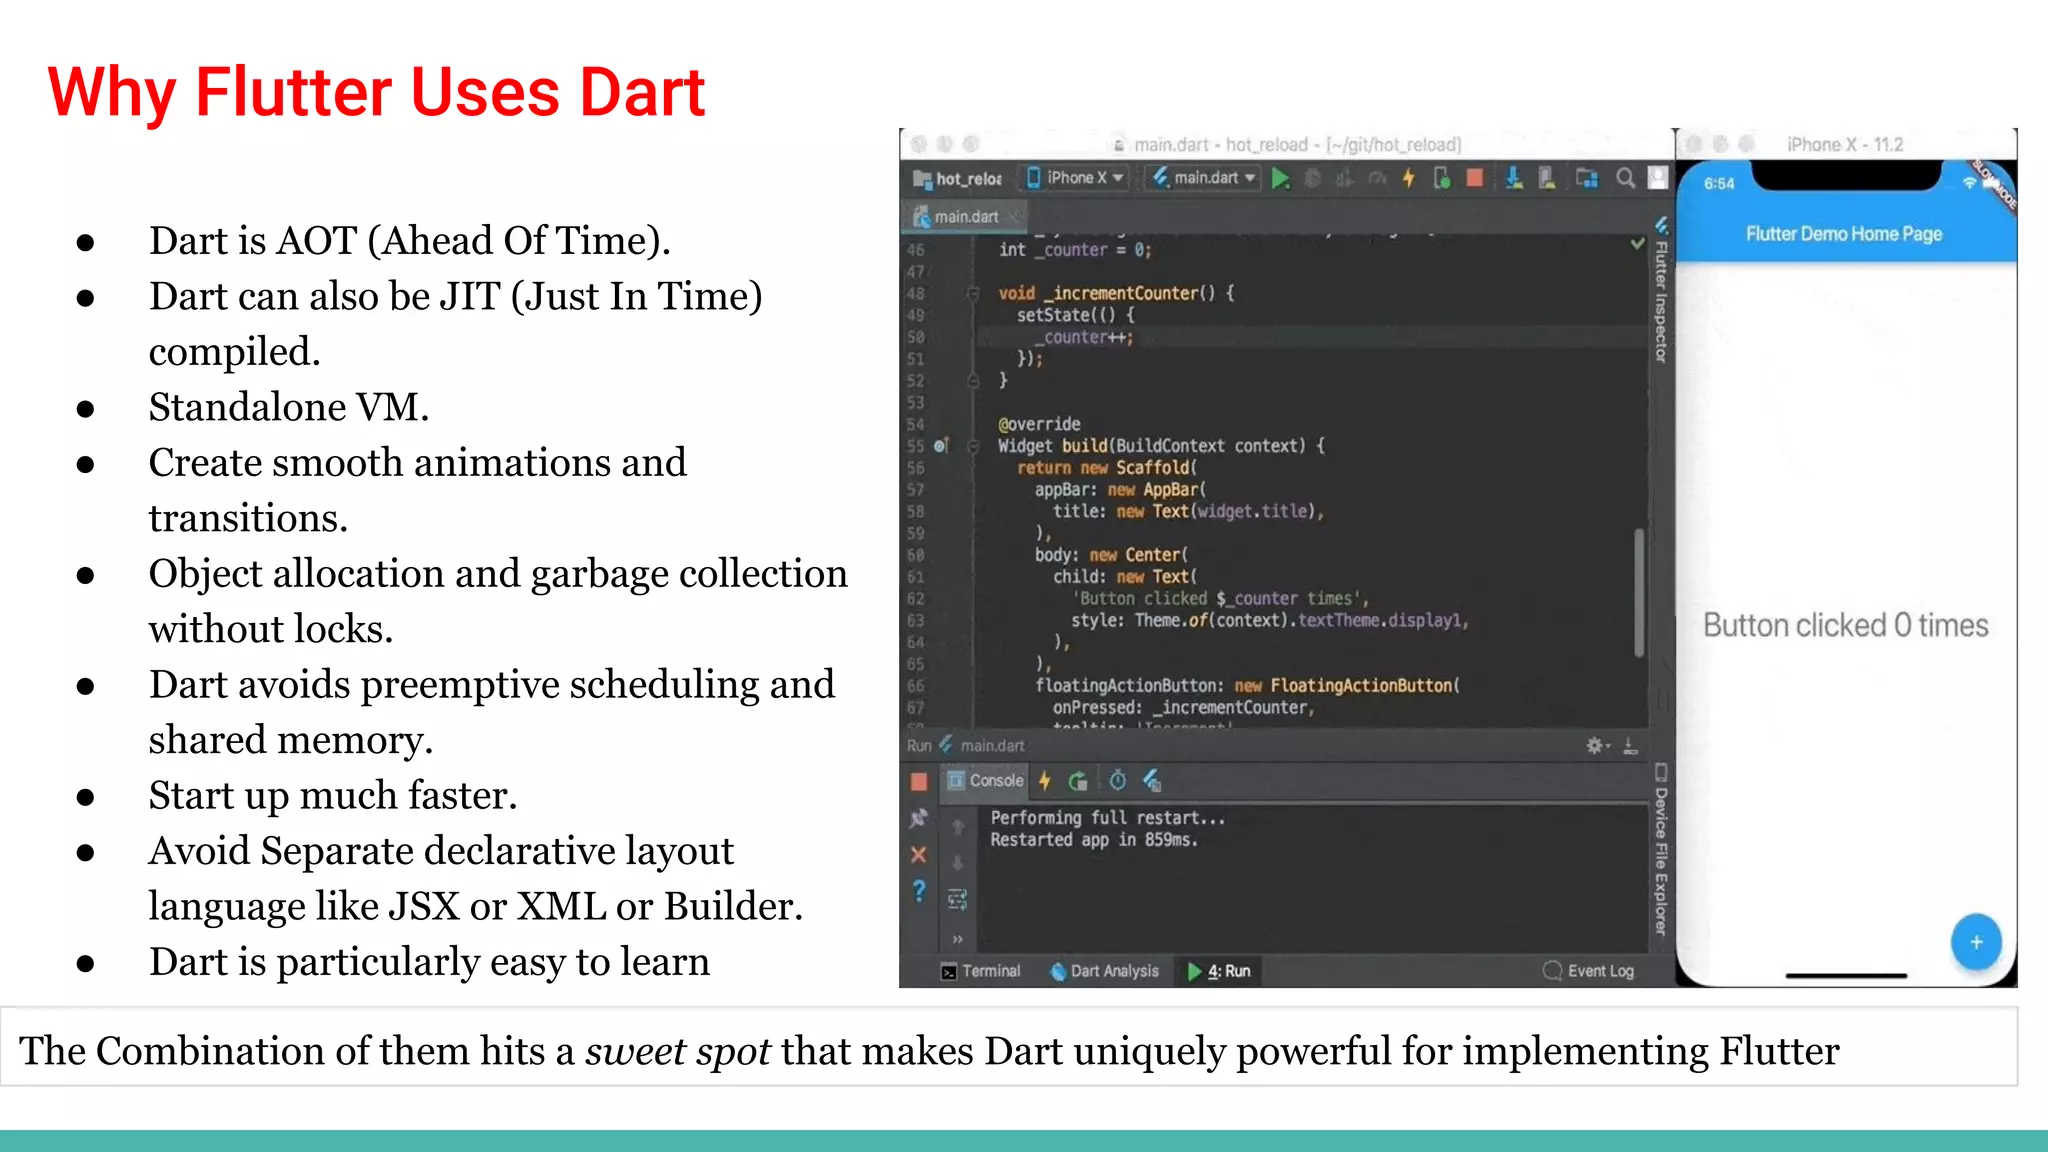This screenshot has height=1152, width=2048.
Task: Toggle the breakpoint marker on line 55
Action: pyautogui.click(x=940, y=446)
